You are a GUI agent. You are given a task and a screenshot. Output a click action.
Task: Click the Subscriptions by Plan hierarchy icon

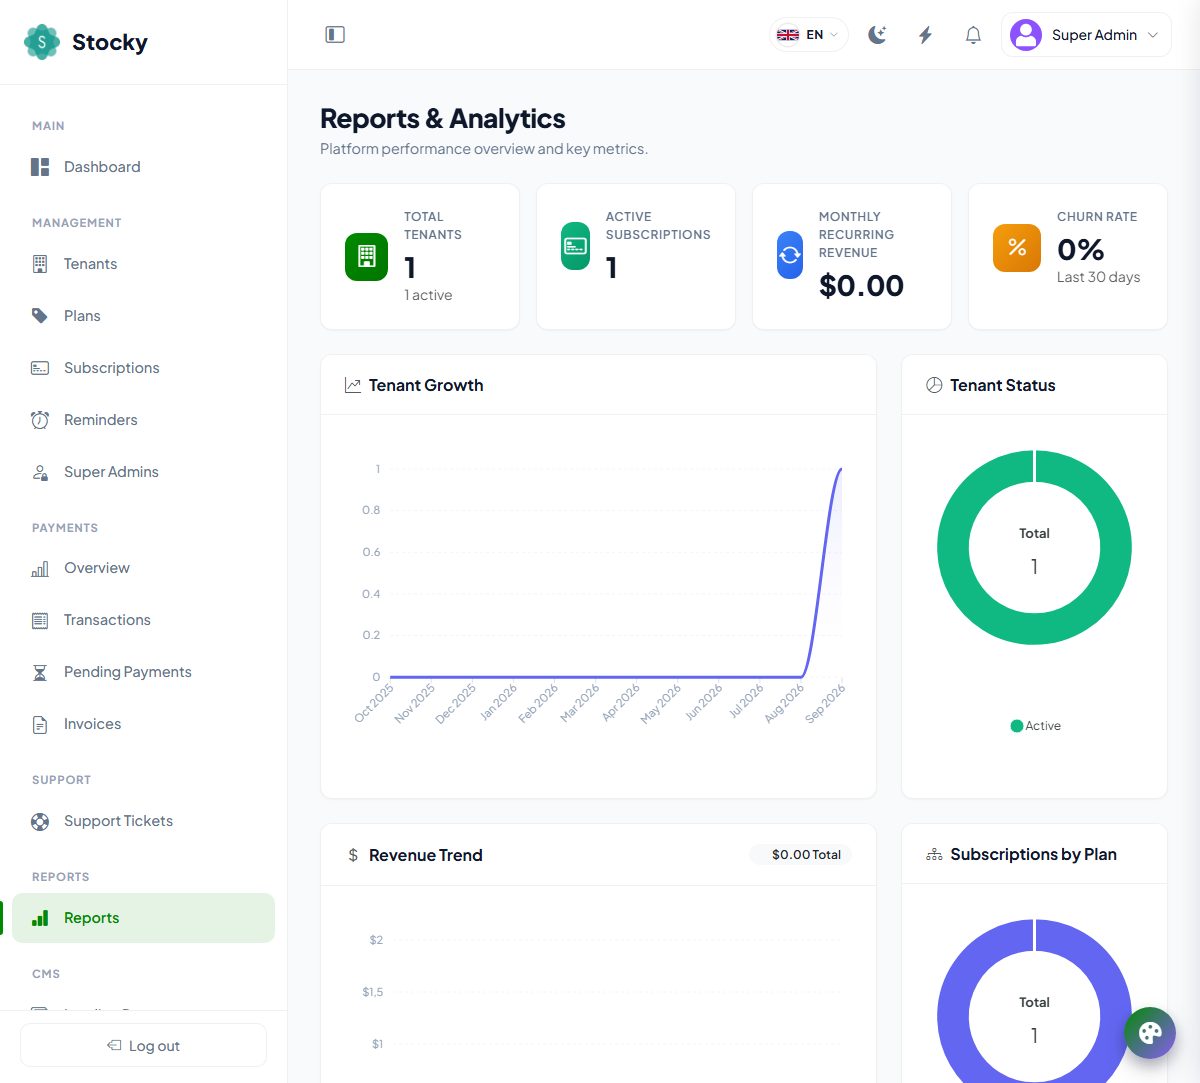tap(934, 854)
